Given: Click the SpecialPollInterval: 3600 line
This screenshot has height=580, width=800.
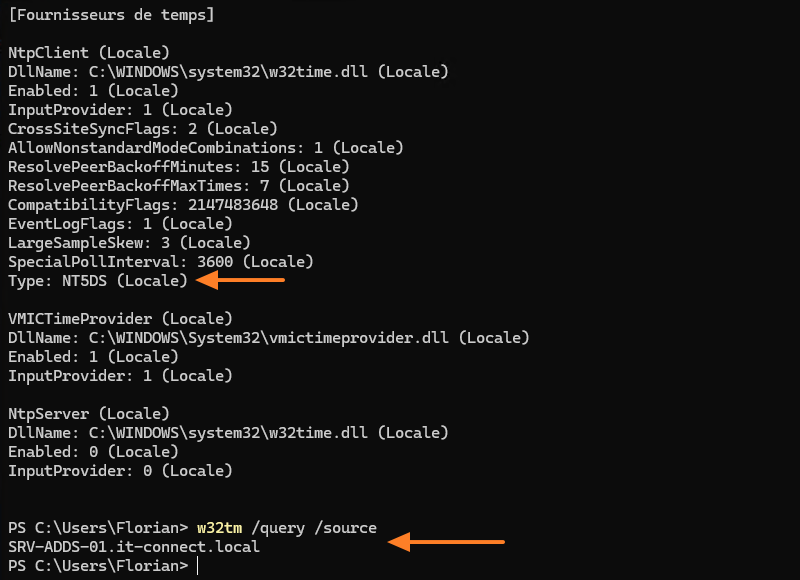Looking at the screenshot, I should 160,262.
